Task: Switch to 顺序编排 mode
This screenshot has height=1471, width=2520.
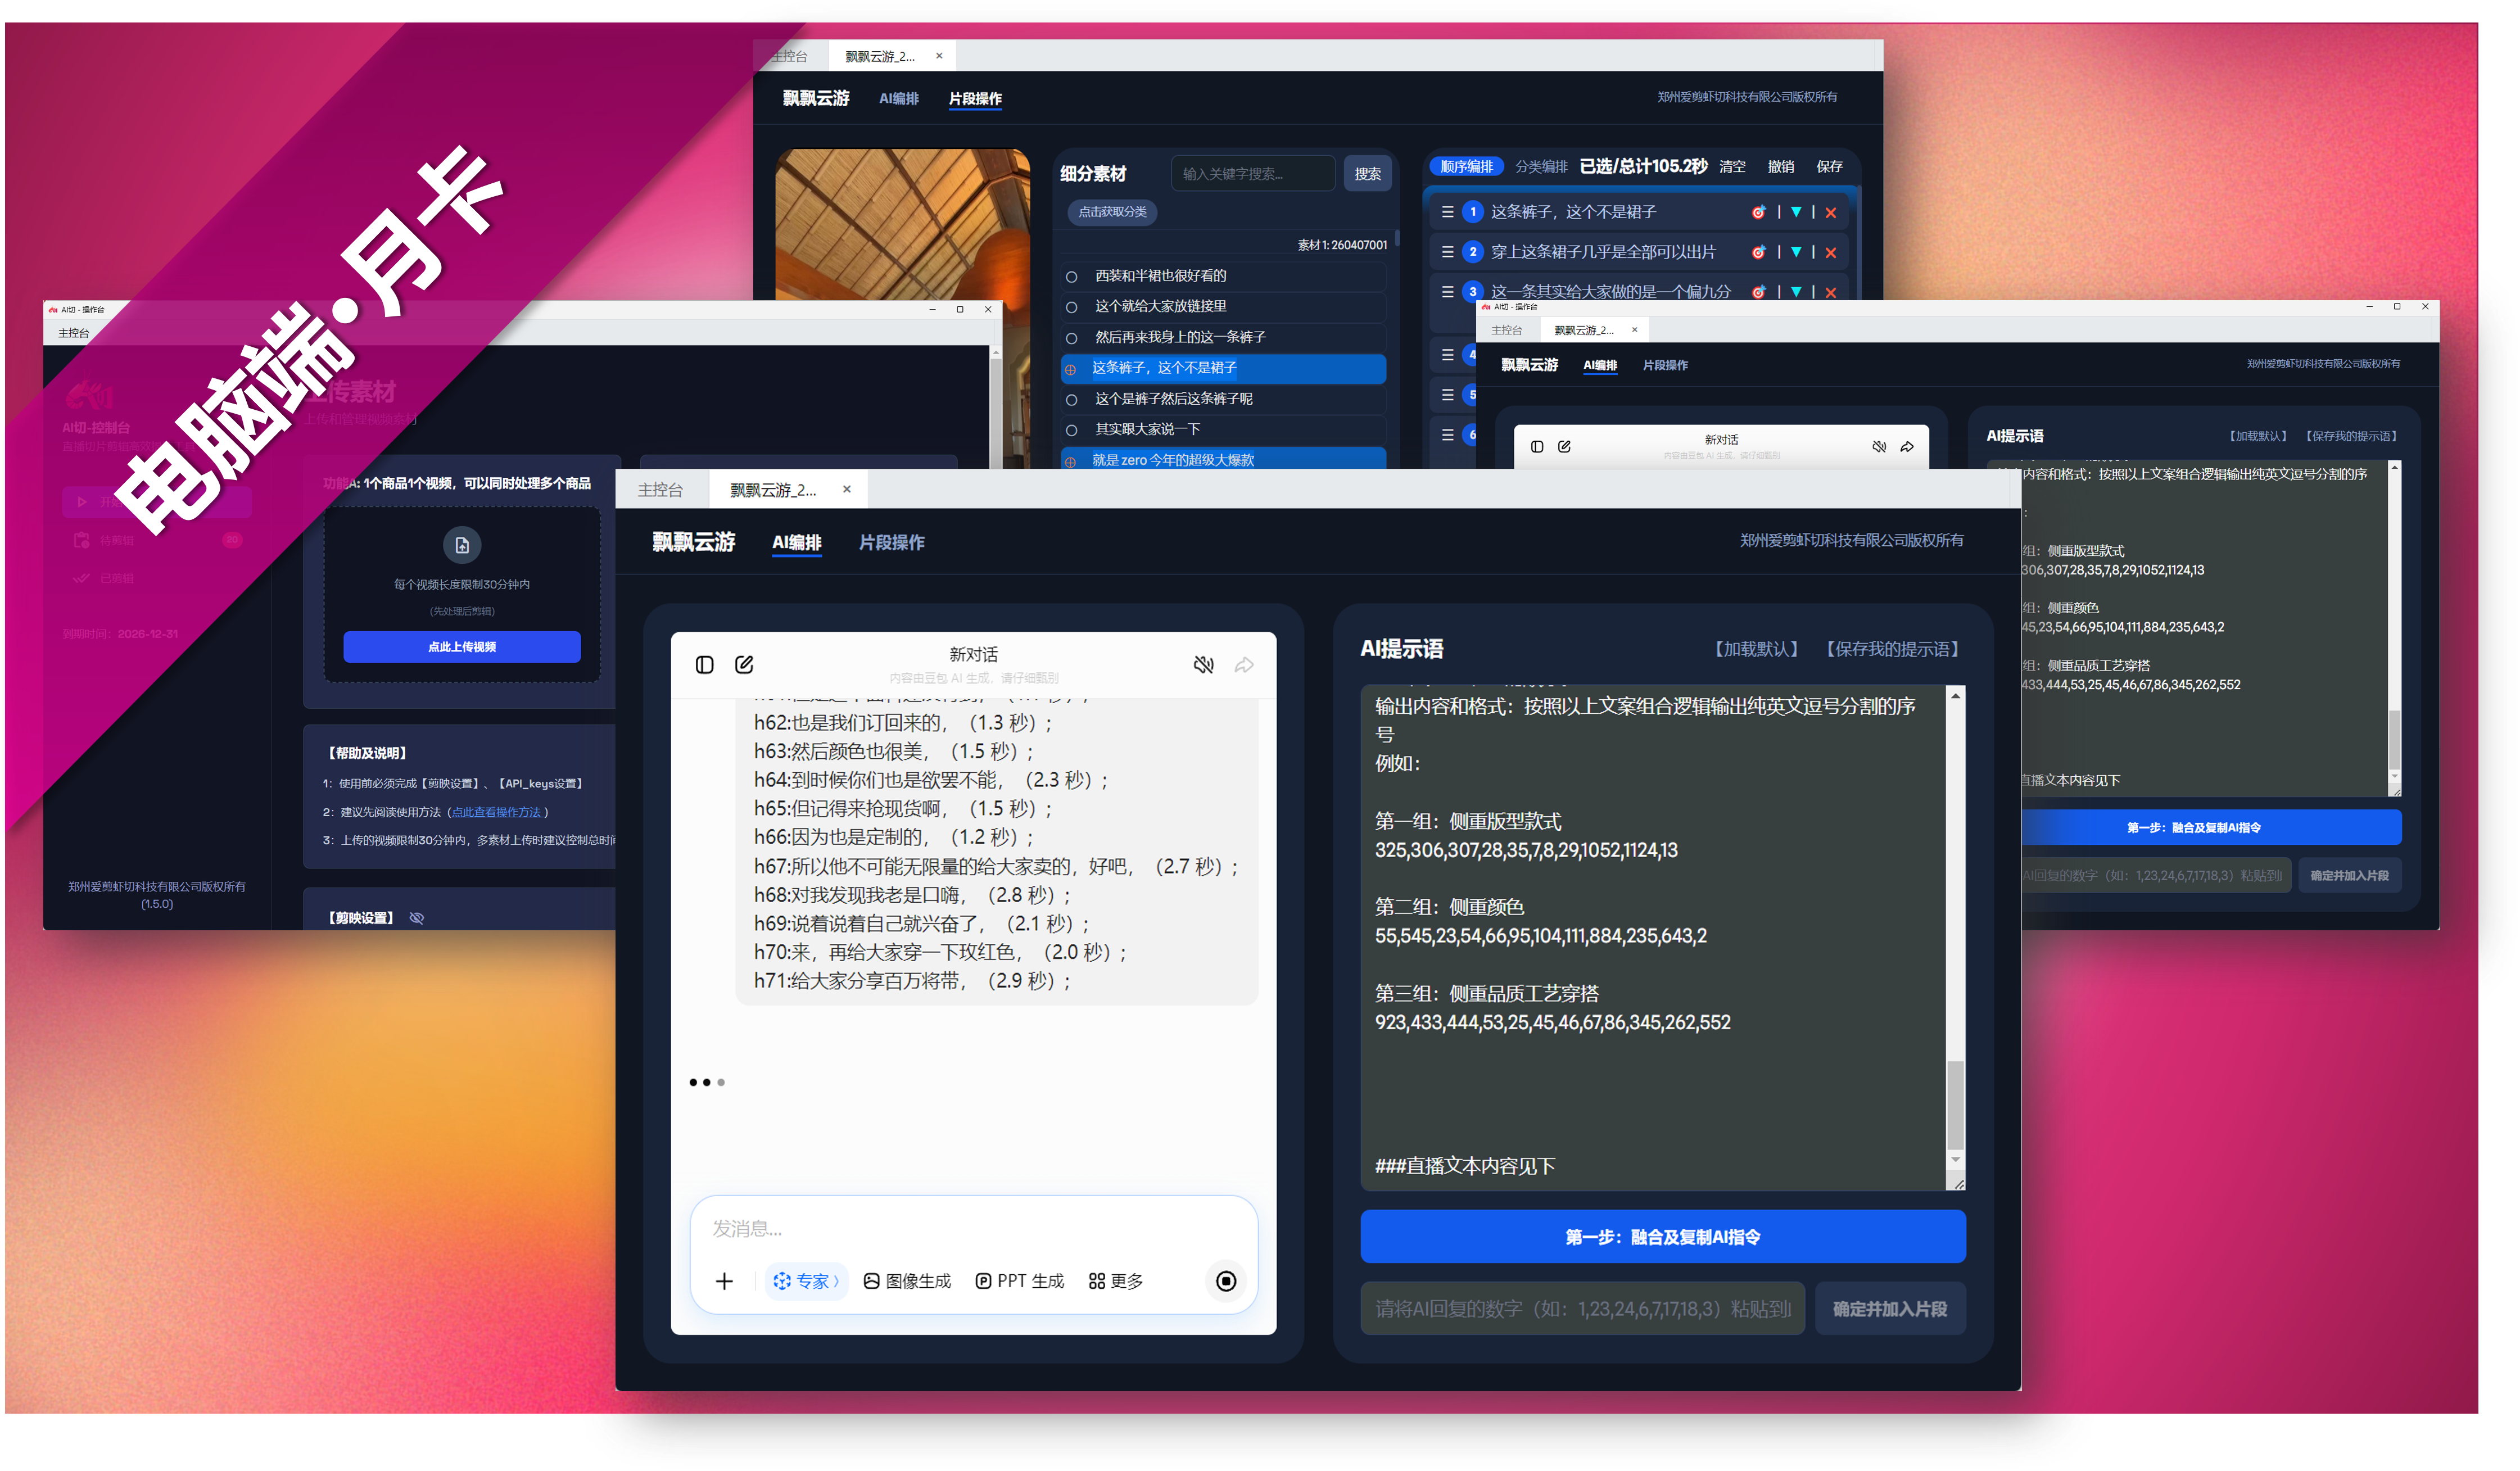Action: 1466,167
